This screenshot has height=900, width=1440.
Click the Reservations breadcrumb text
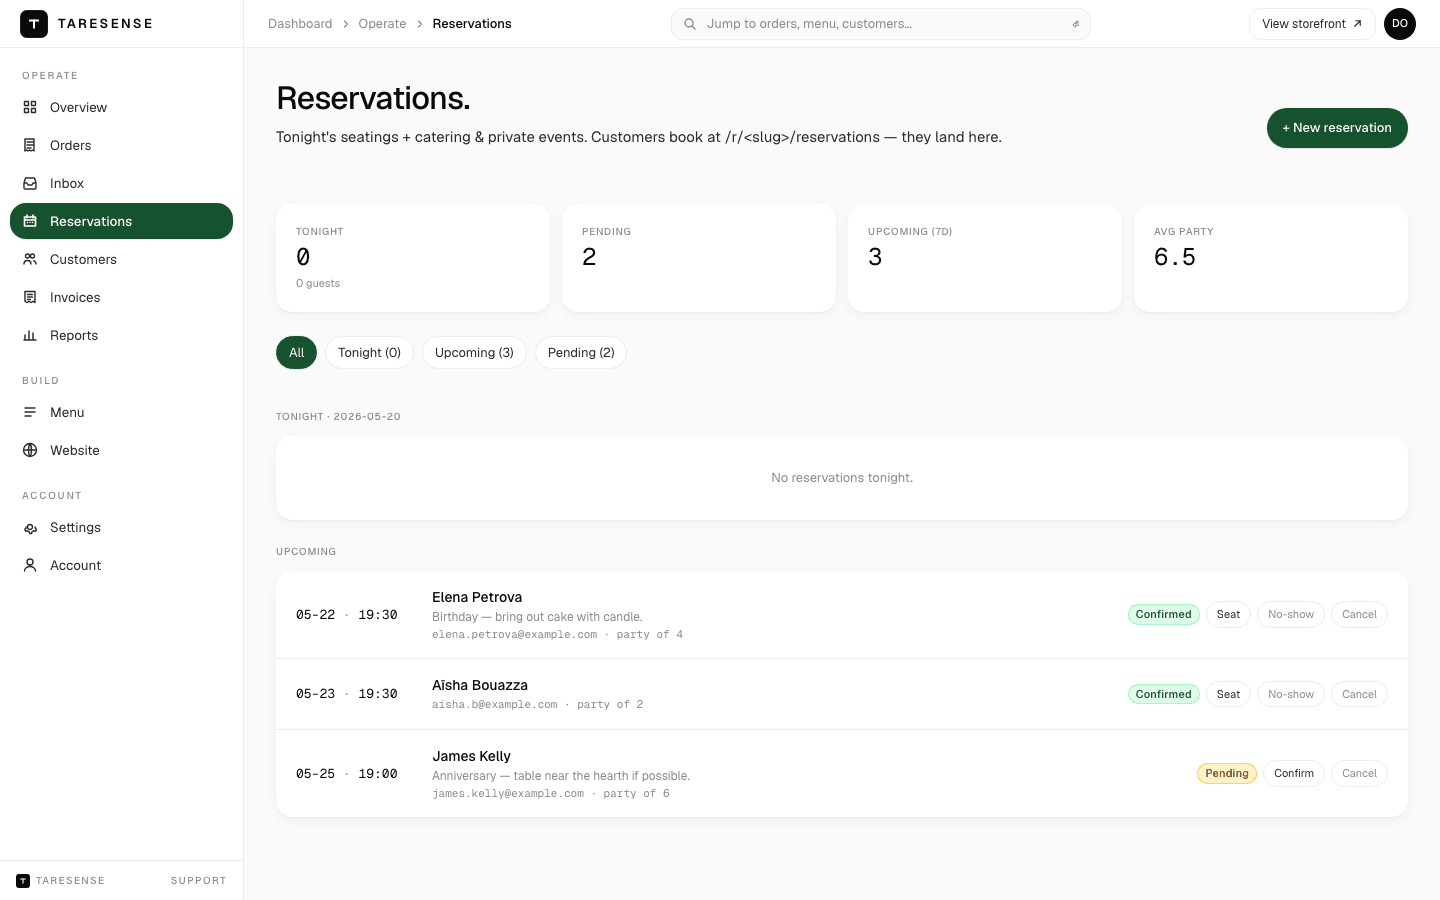472,24
